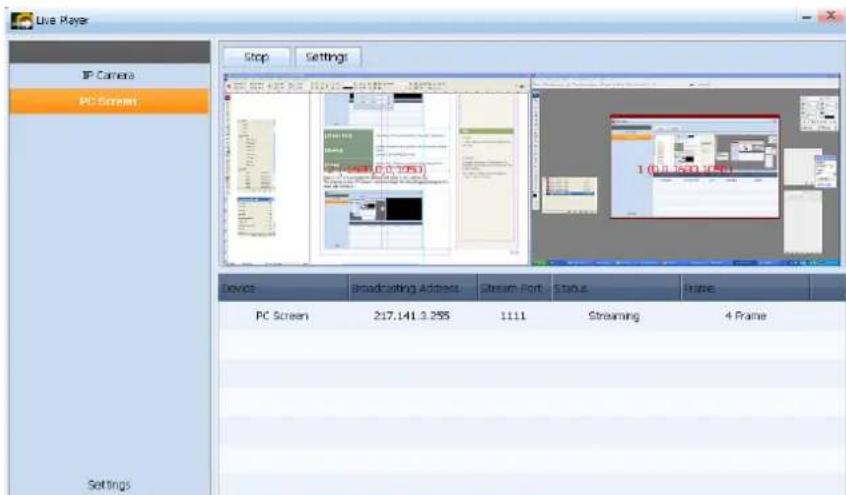The image size is (846, 495).
Task: Open Settings at the sidebar bottom
Action: (x=109, y=485)
